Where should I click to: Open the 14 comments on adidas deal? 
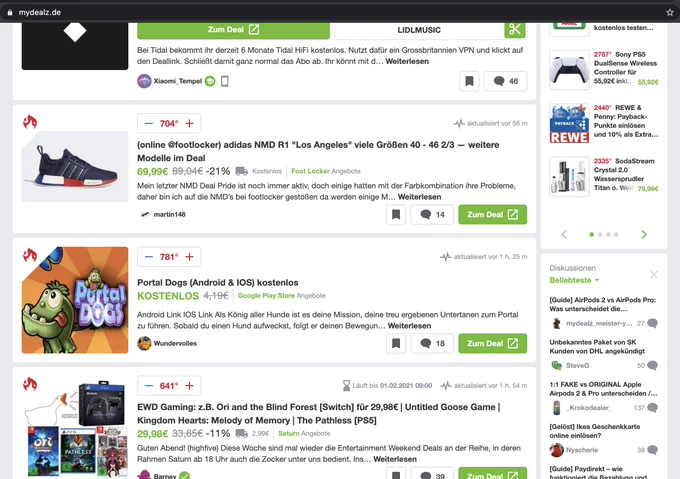(432, 215)
